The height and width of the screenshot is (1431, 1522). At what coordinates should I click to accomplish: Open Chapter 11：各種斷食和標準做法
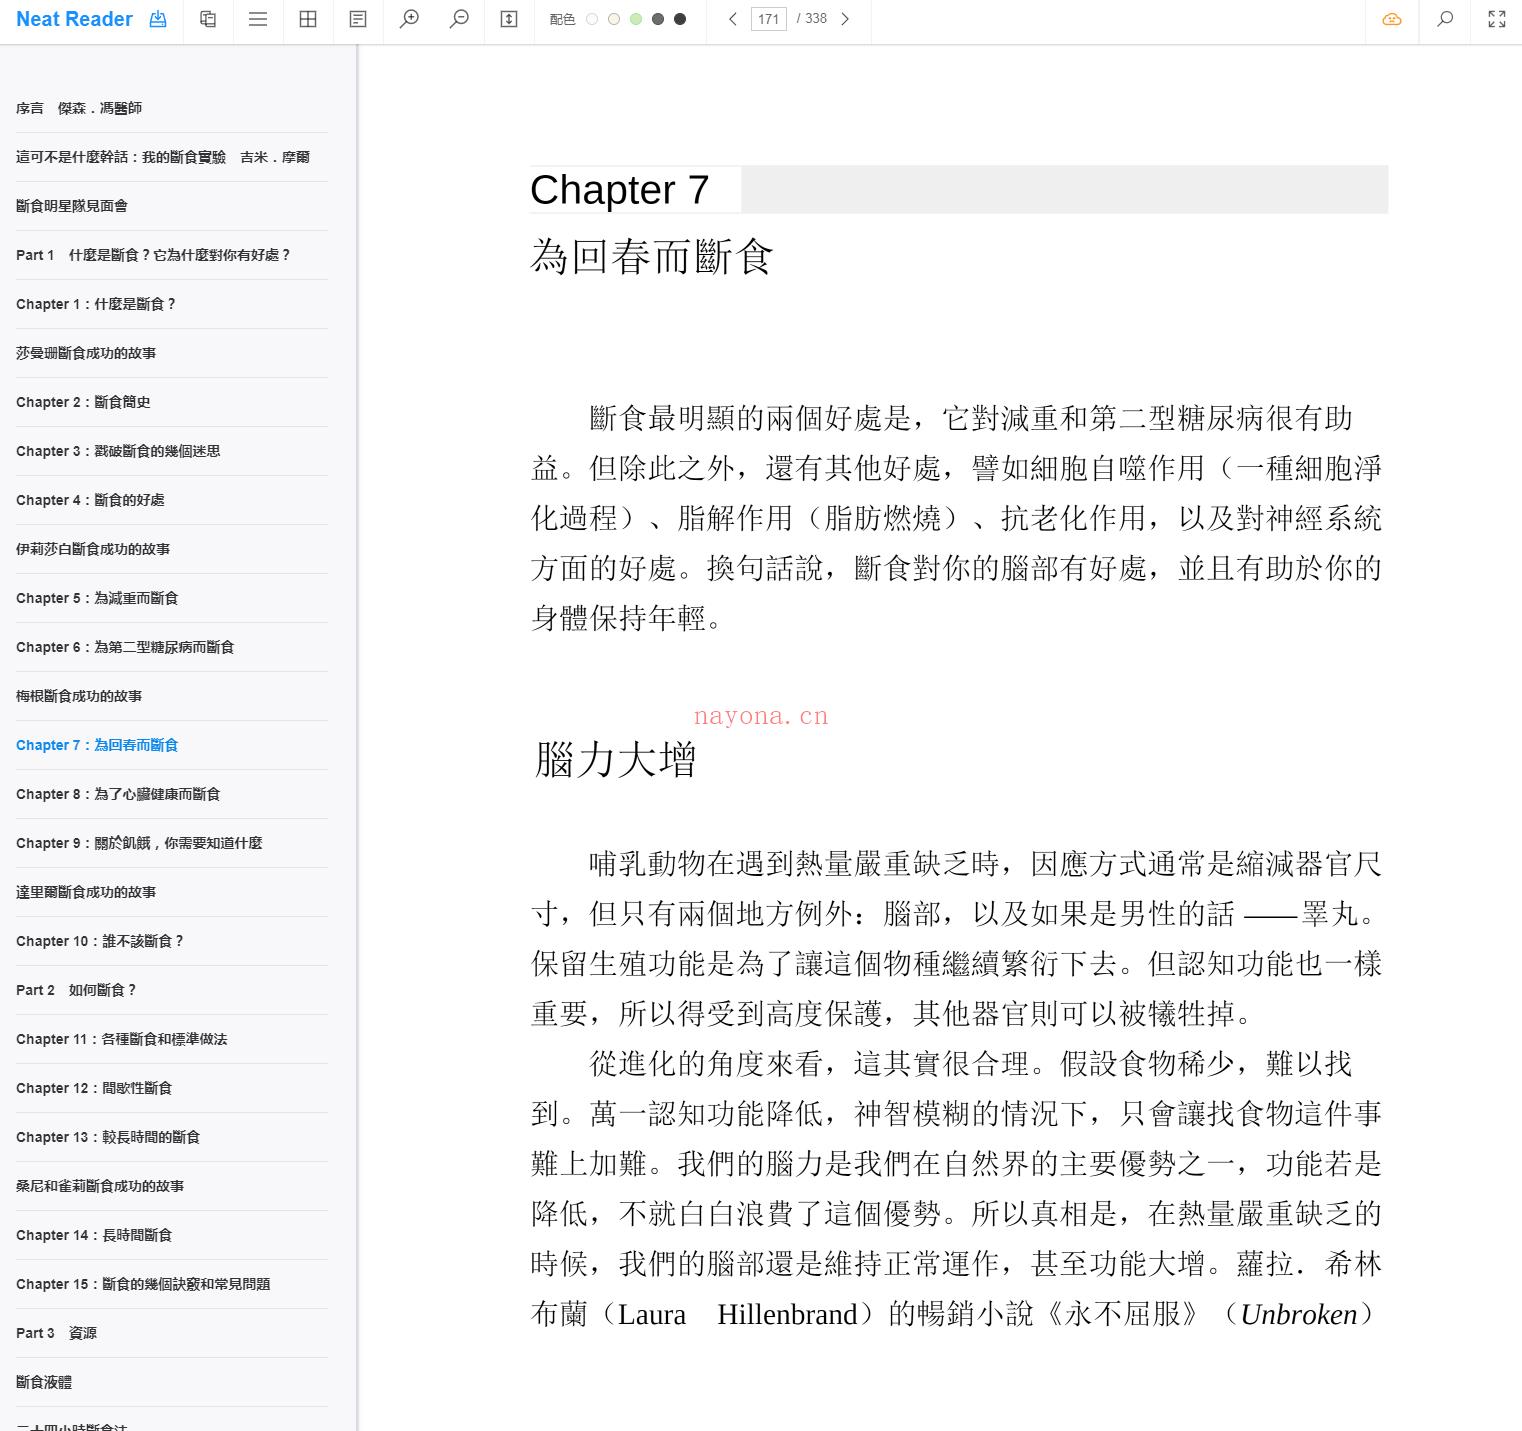point(172,1039)
